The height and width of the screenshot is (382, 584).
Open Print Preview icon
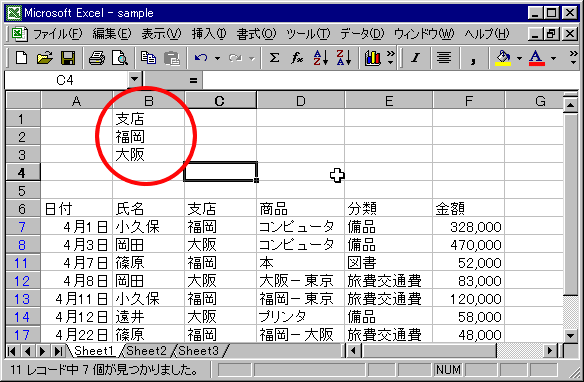pos(120,58)
